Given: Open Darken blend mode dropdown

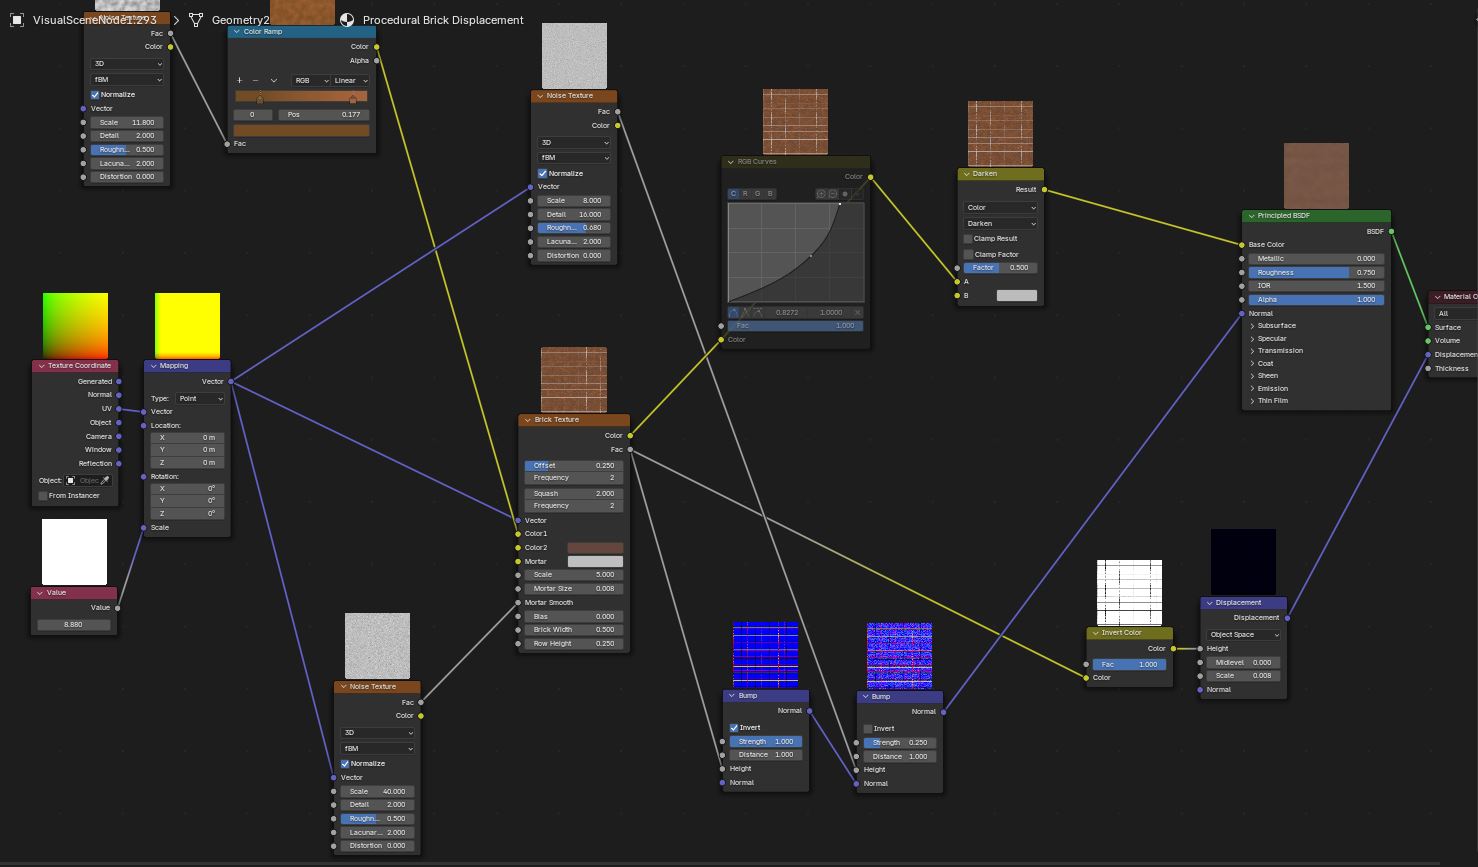Looking at the screenshot, I should [1000, 223].
